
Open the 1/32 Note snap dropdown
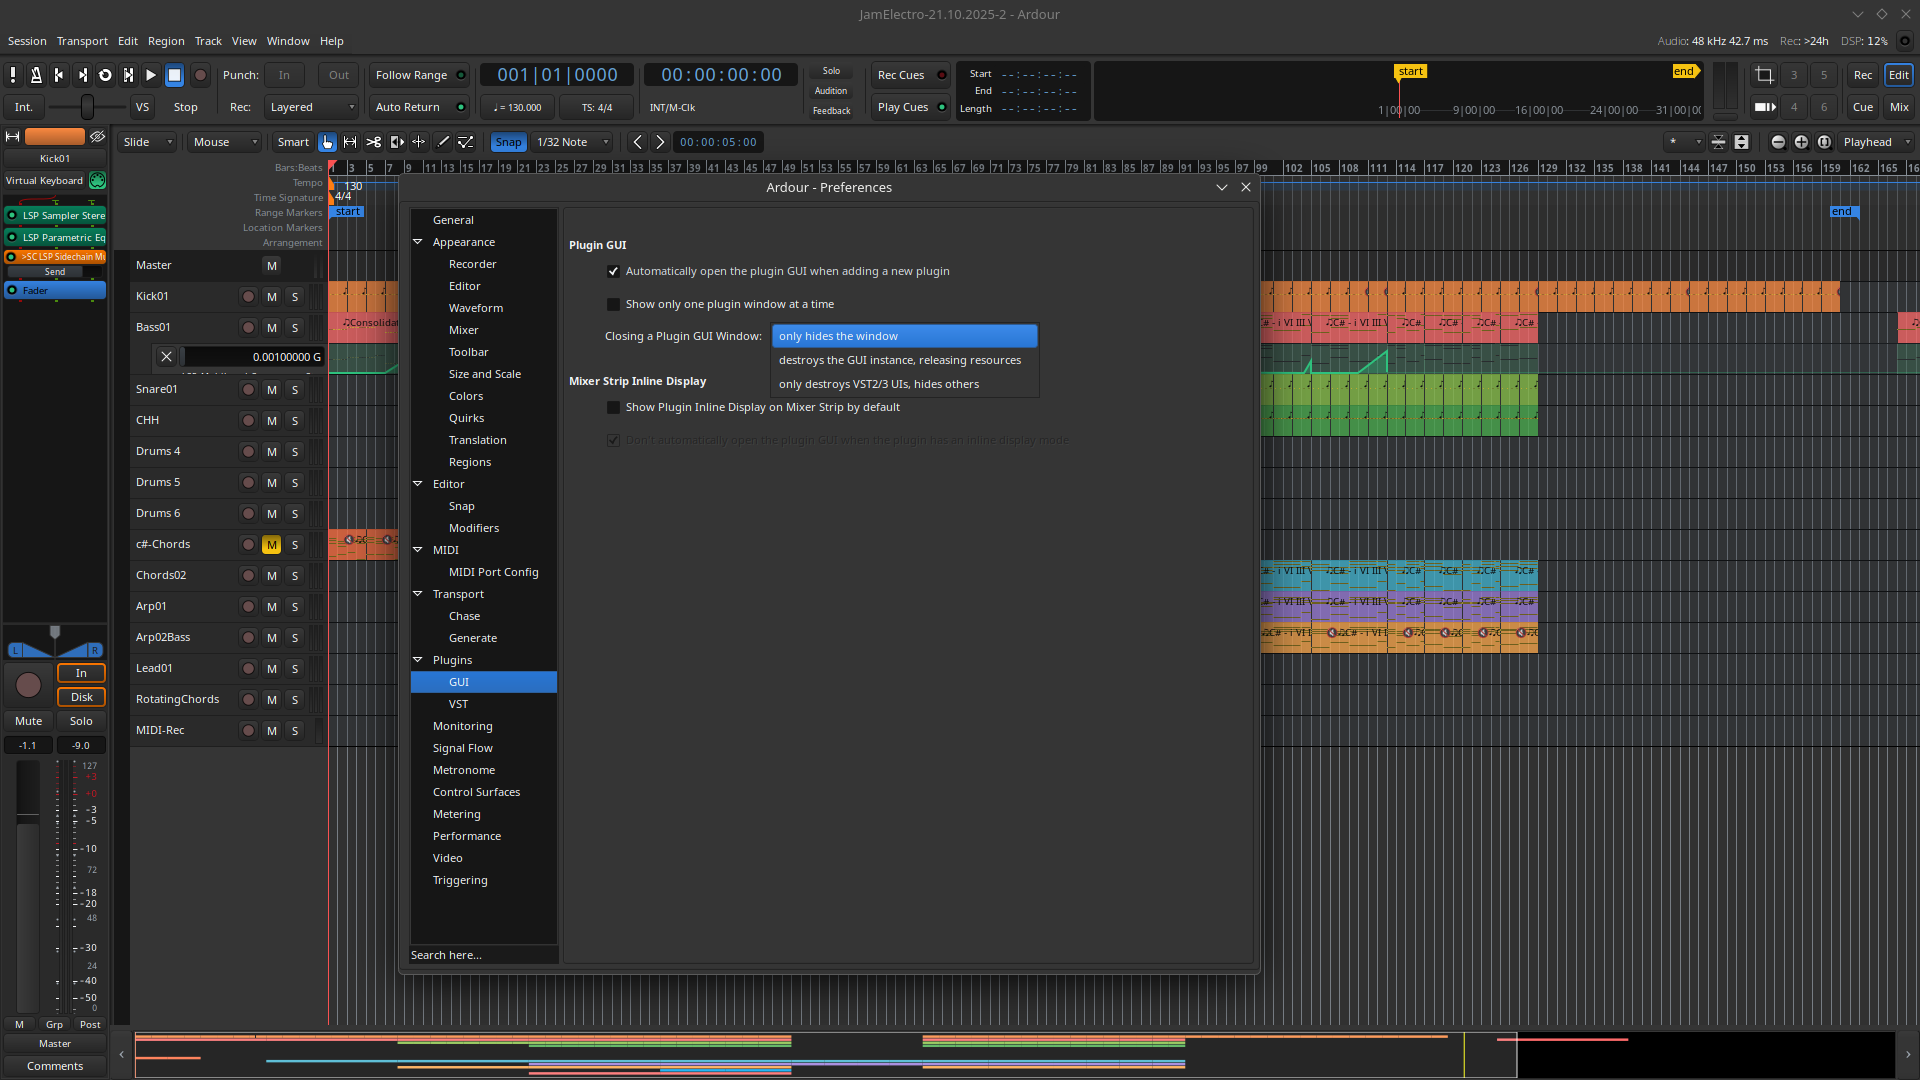(x=572, y=142)
